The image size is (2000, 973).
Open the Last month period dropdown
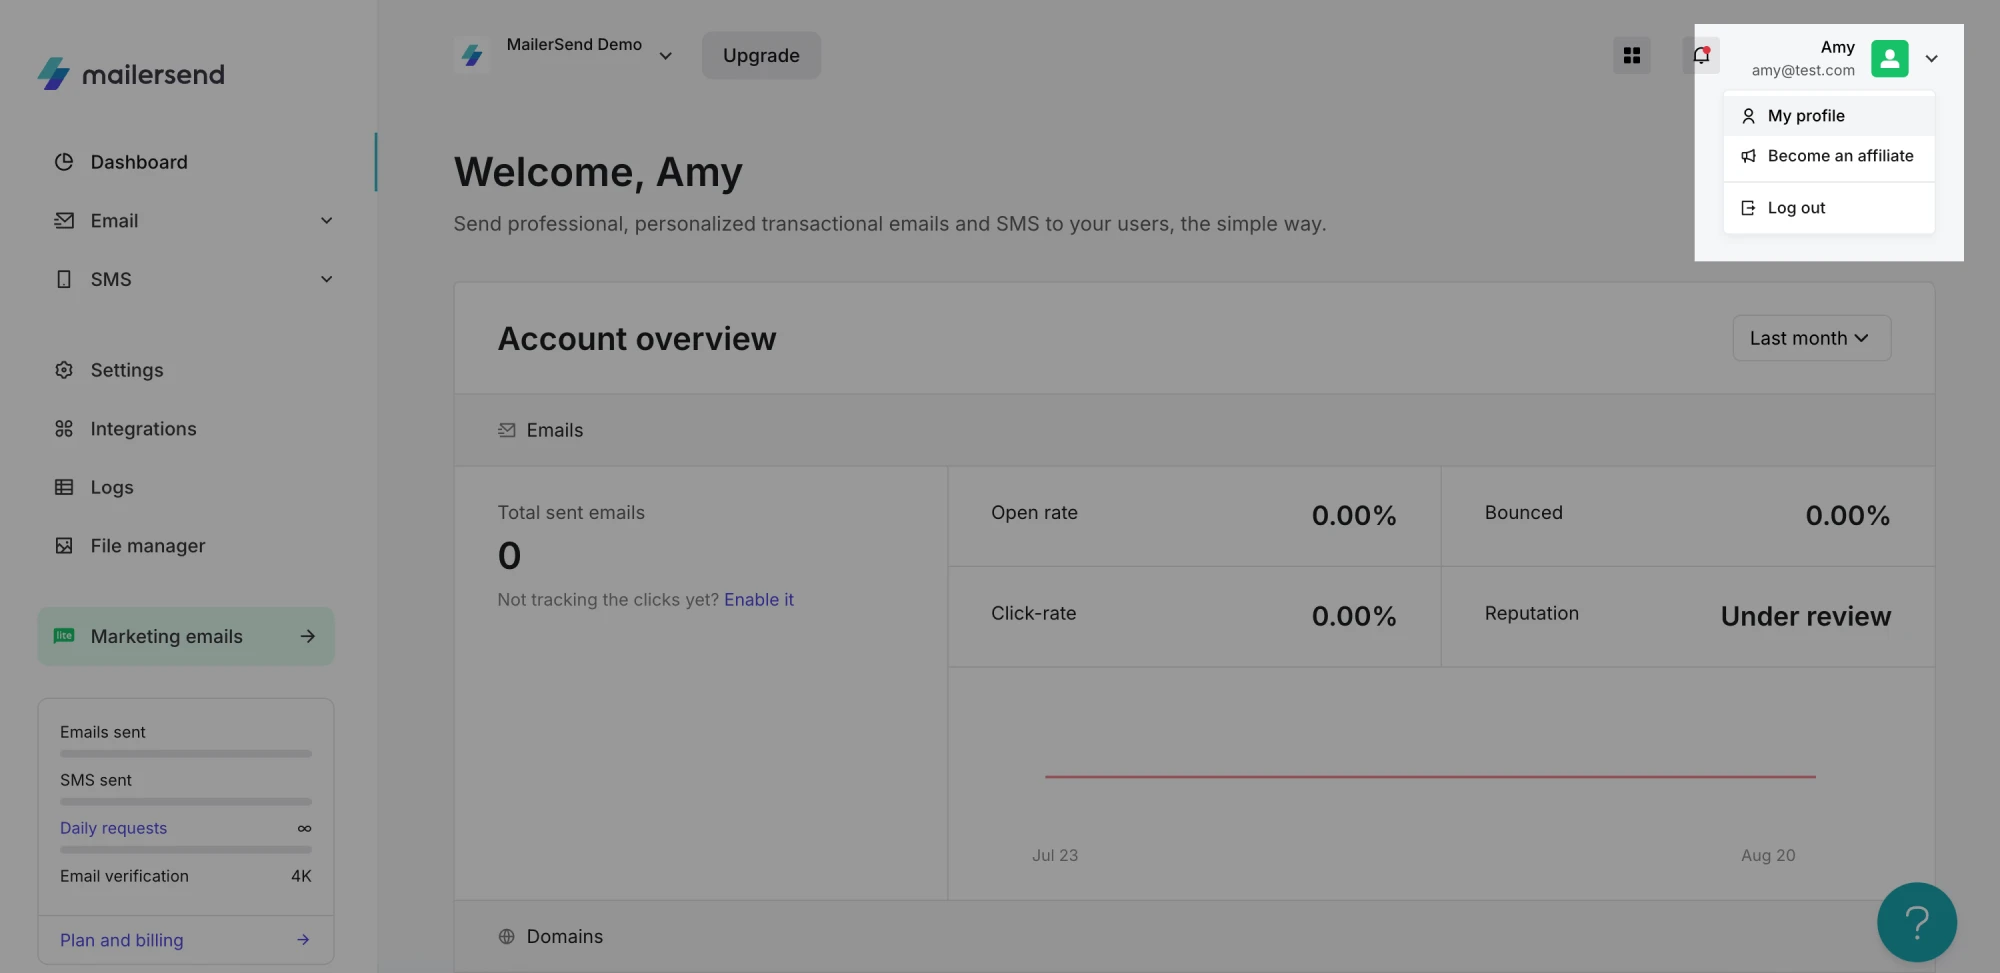[x=1810, y=339]
